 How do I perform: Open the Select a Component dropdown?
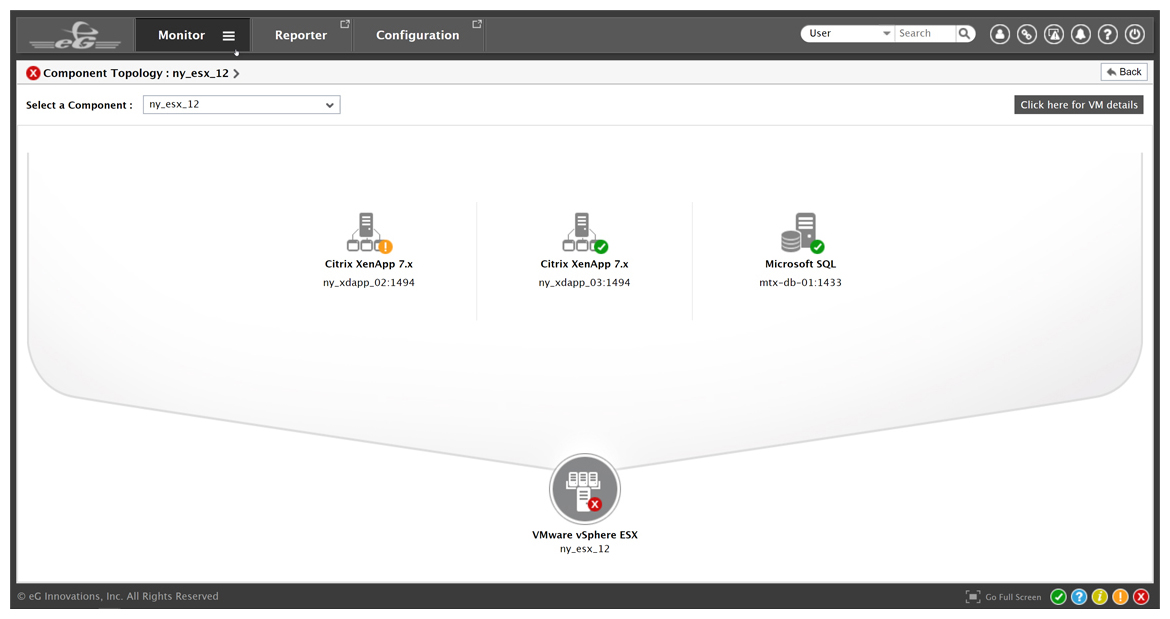point(242,104)
